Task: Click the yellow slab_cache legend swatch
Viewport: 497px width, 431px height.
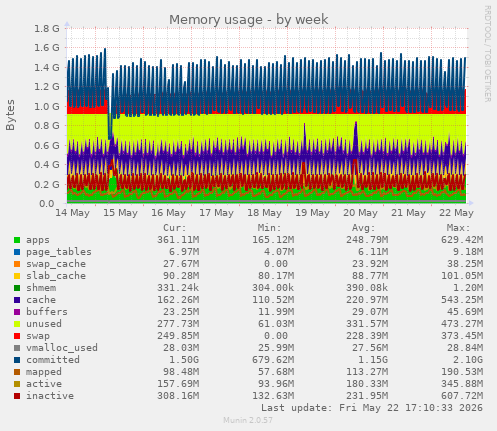Action: [17, 276]
